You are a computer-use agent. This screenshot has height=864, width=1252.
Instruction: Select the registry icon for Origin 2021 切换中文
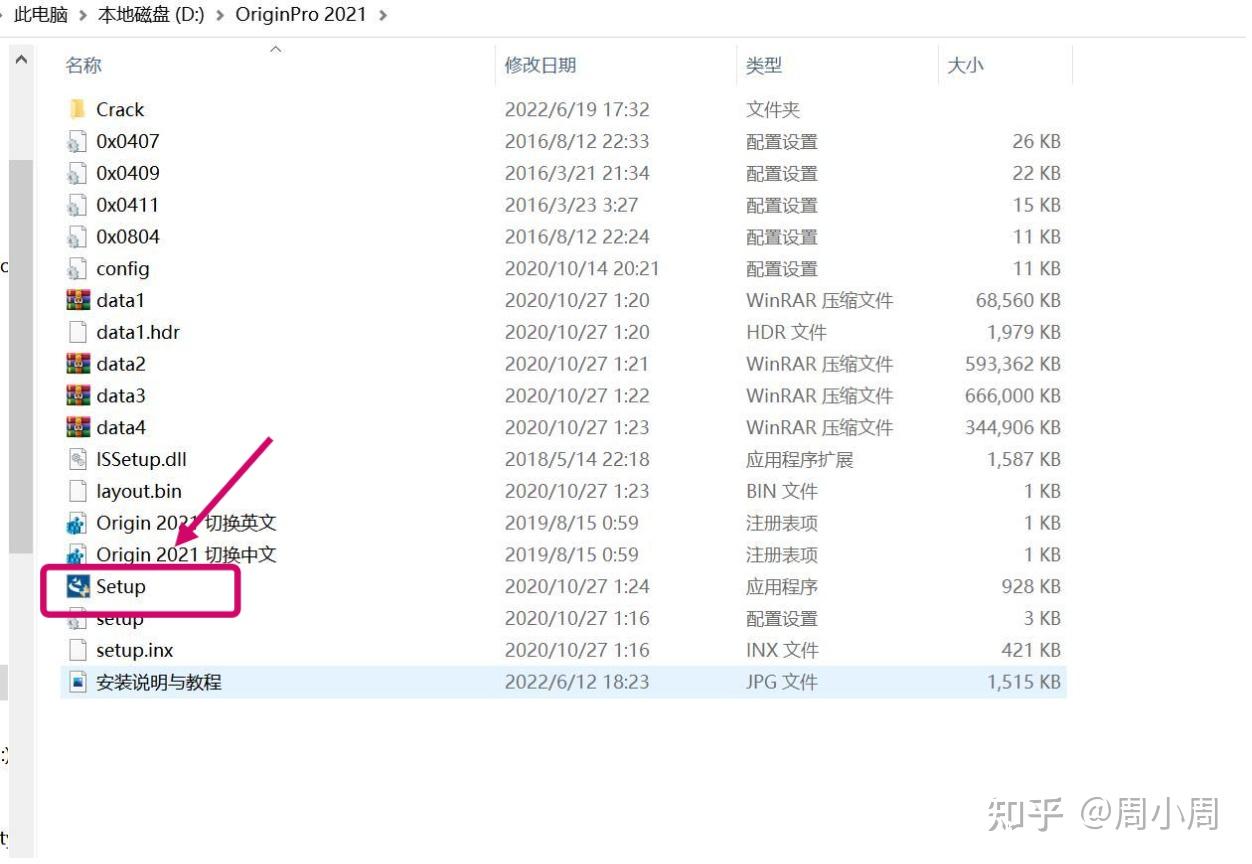pos(78,554)
